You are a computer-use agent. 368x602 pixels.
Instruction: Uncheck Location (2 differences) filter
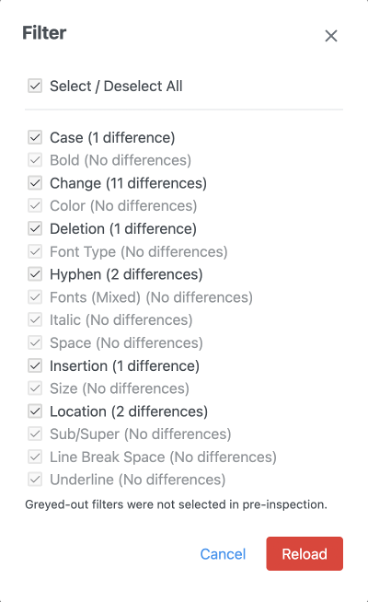pos(35,411)
